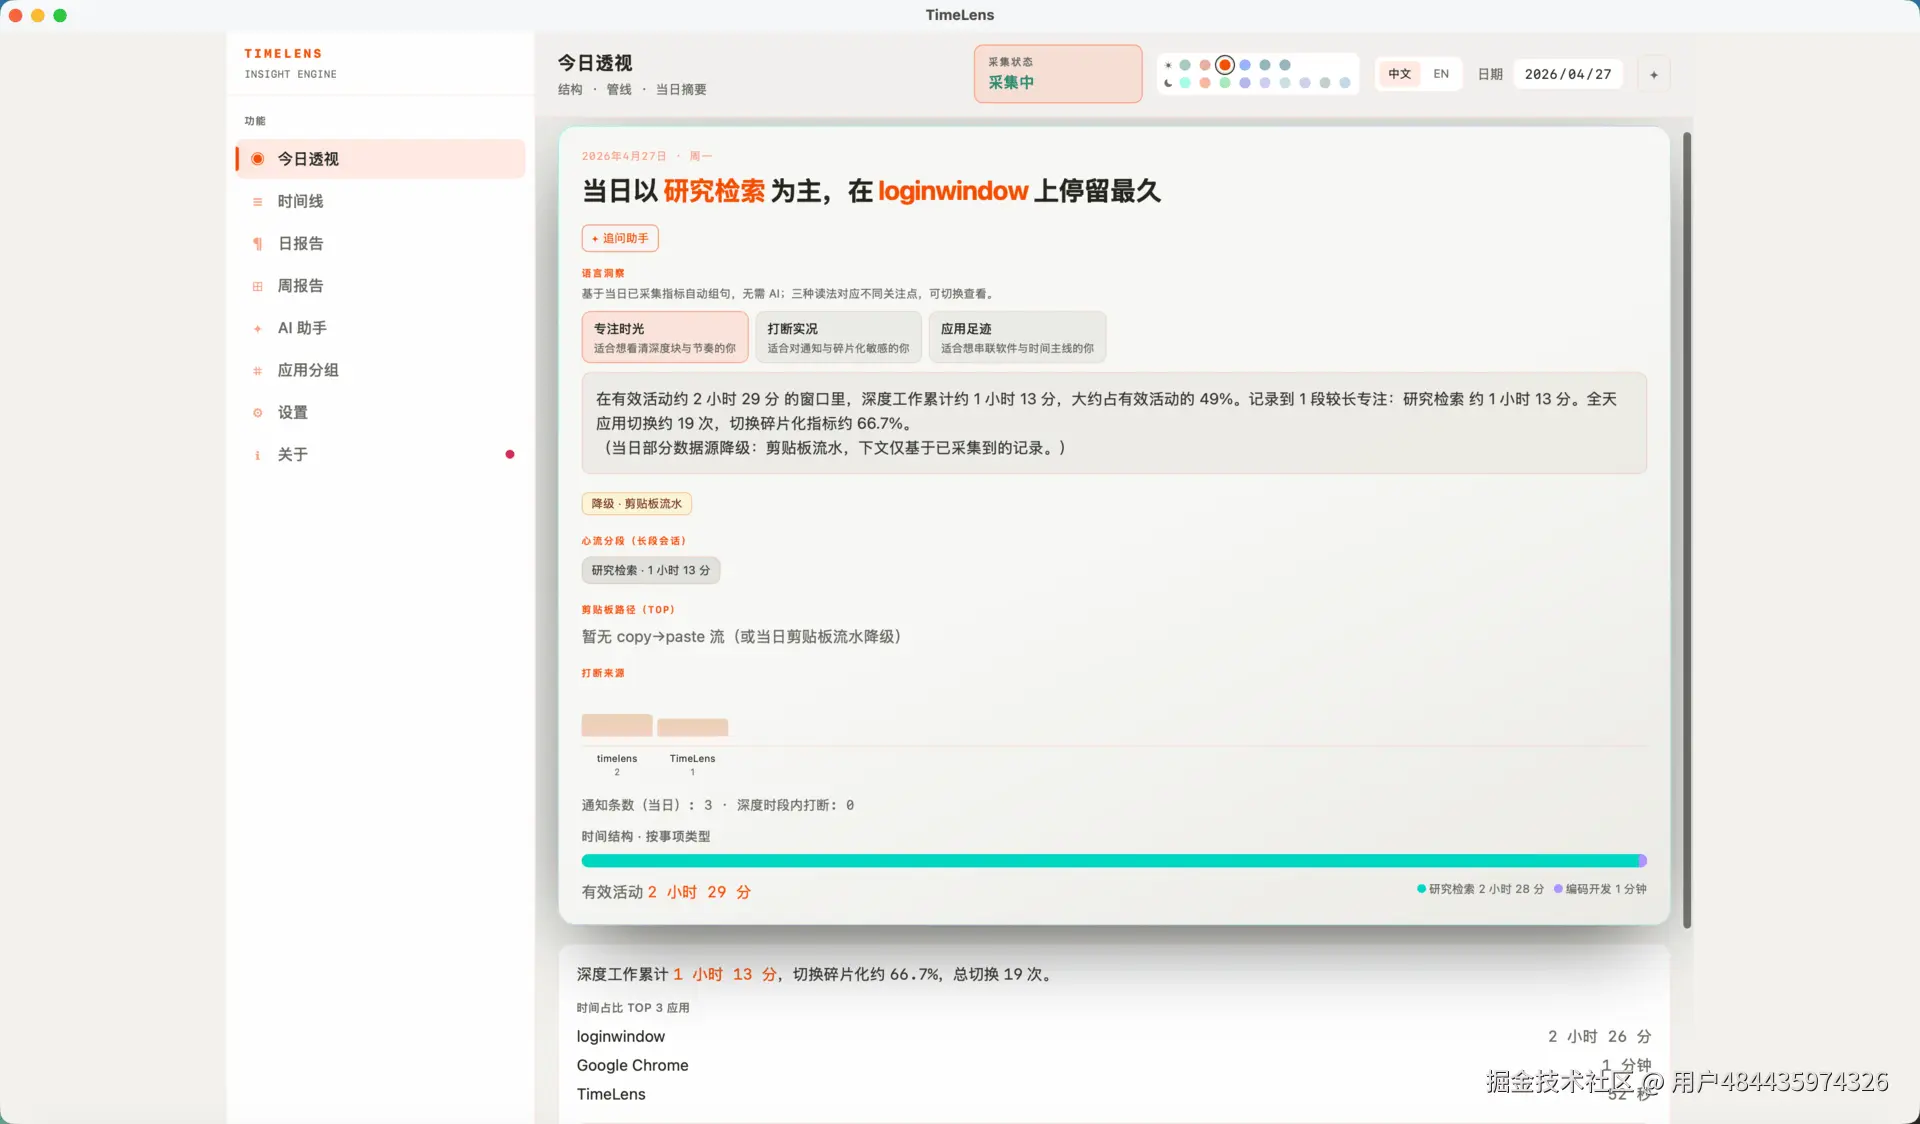This screenshot has width=1920, height=1124.
Task: Select the 打断实况 reading mode
Action: click(x=838, y=337)
